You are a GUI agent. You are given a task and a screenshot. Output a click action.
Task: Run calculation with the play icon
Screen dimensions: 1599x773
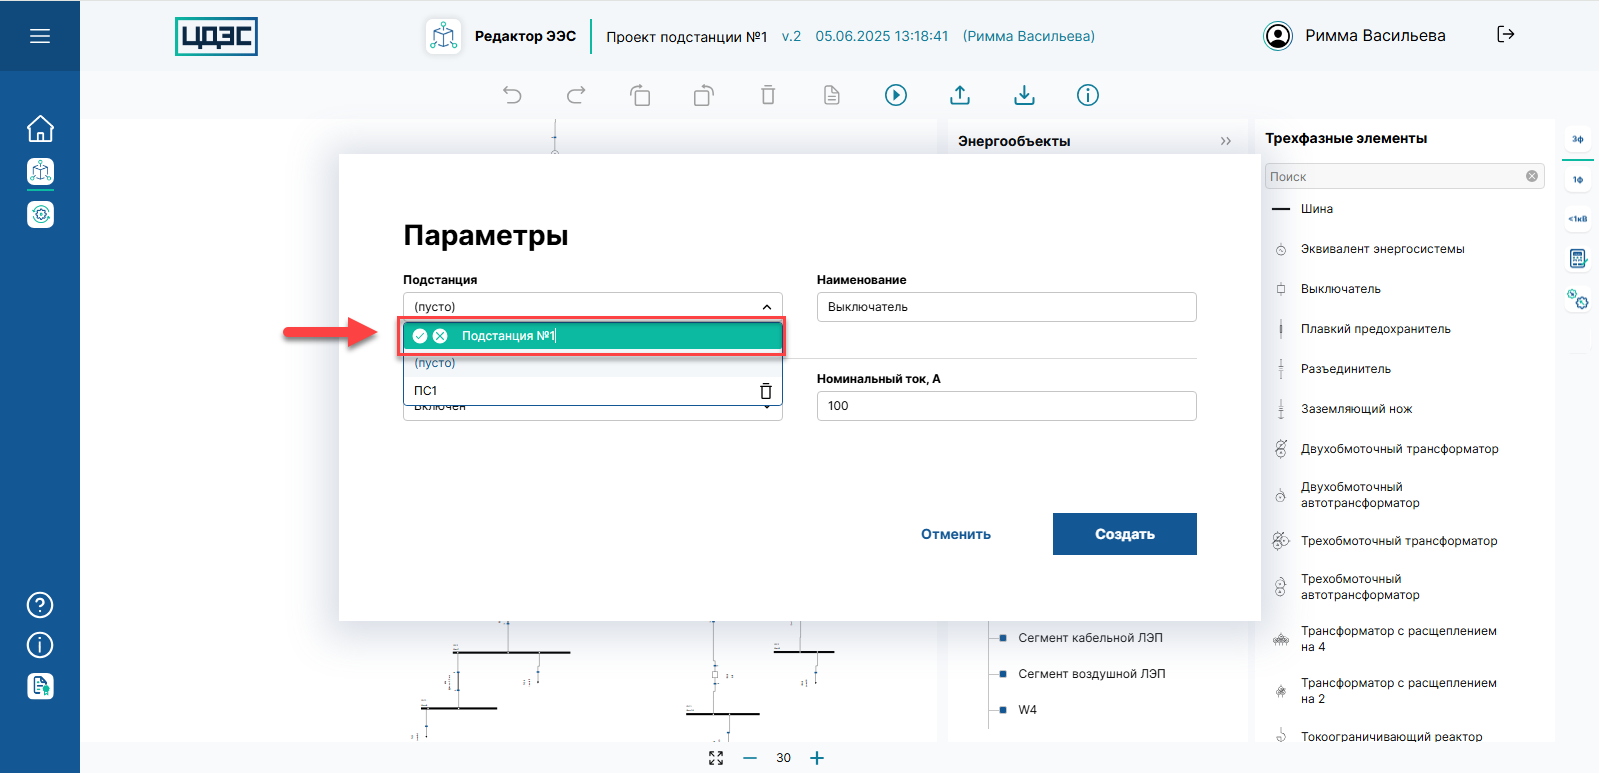click(896, 95)
